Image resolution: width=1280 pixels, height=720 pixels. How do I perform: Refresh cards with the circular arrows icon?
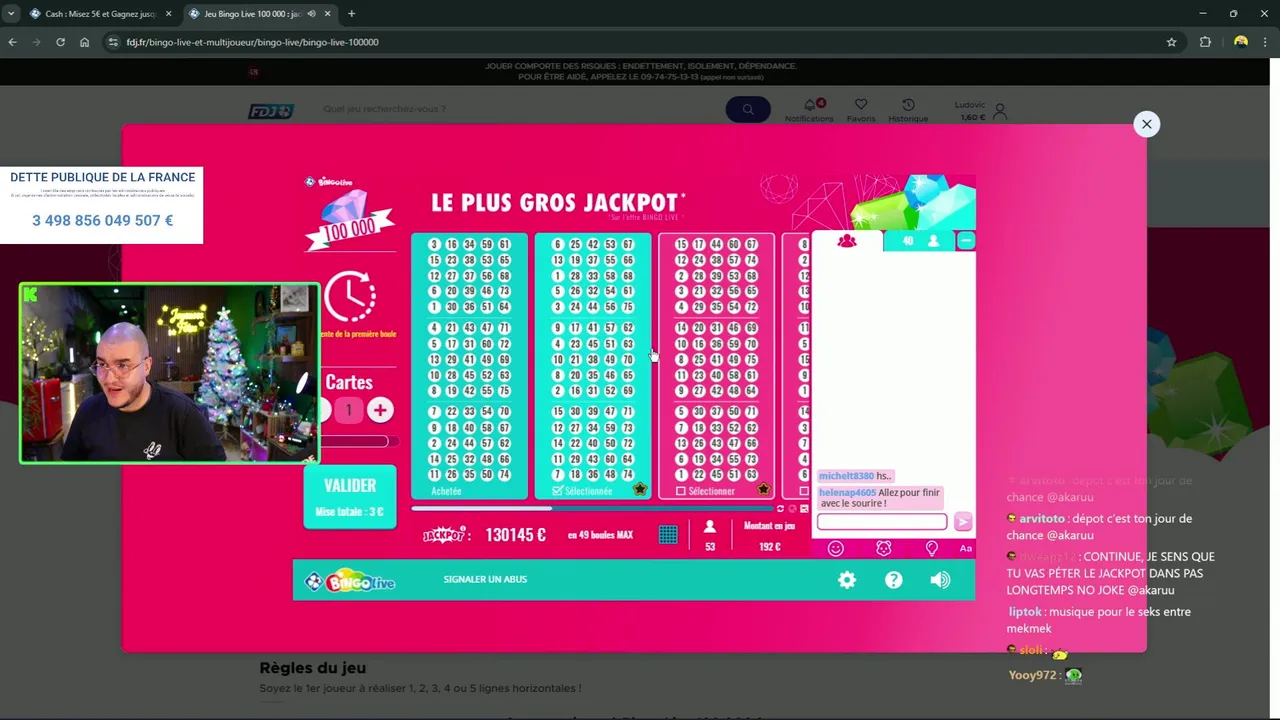pyautogui.click(x=780, y=508)
